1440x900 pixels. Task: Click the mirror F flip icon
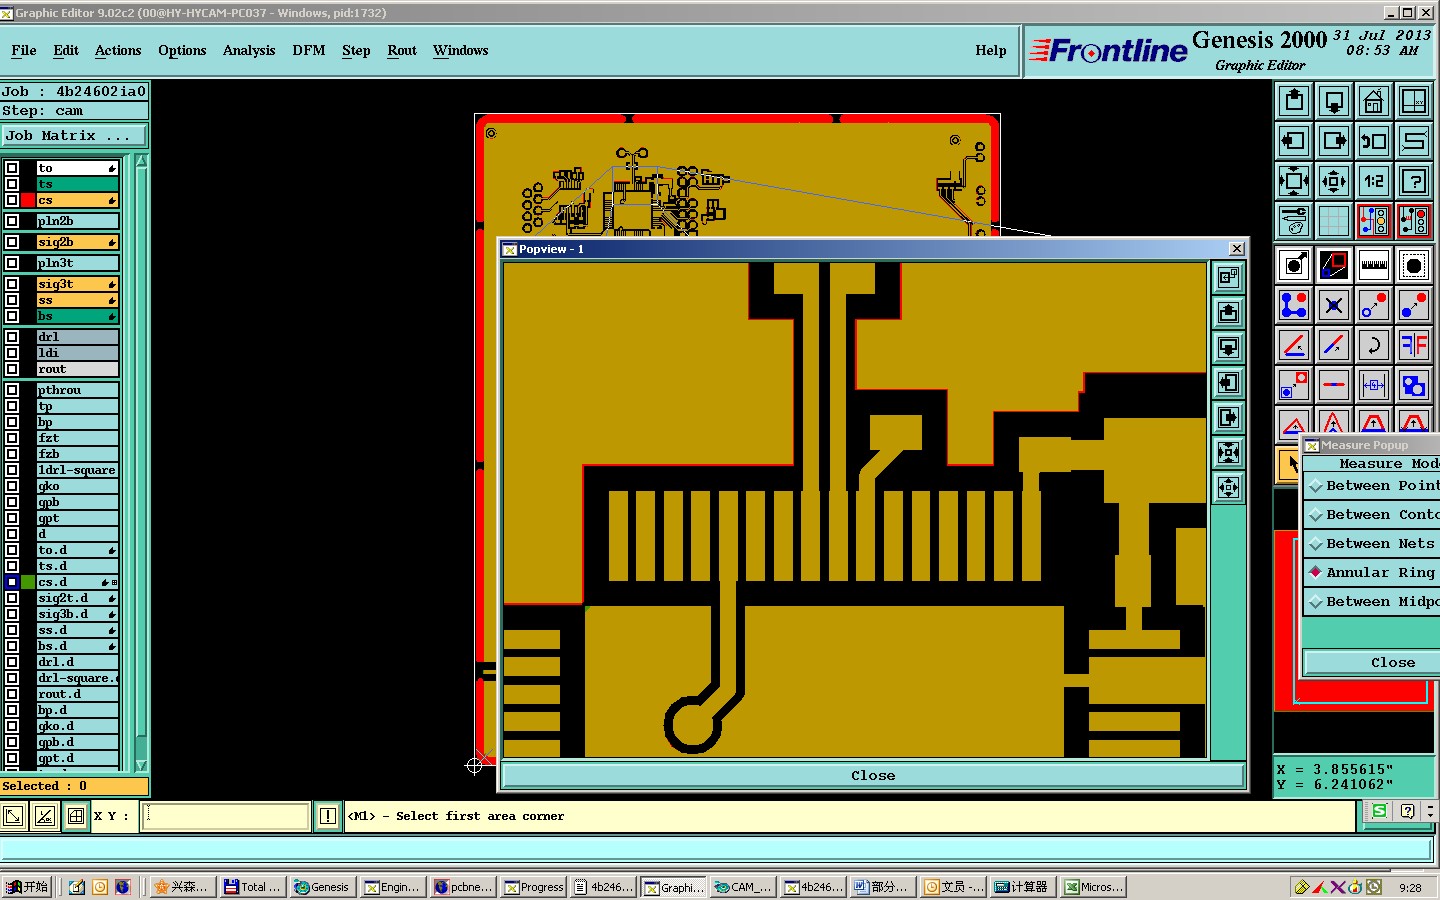click(x=1414, y=345)
